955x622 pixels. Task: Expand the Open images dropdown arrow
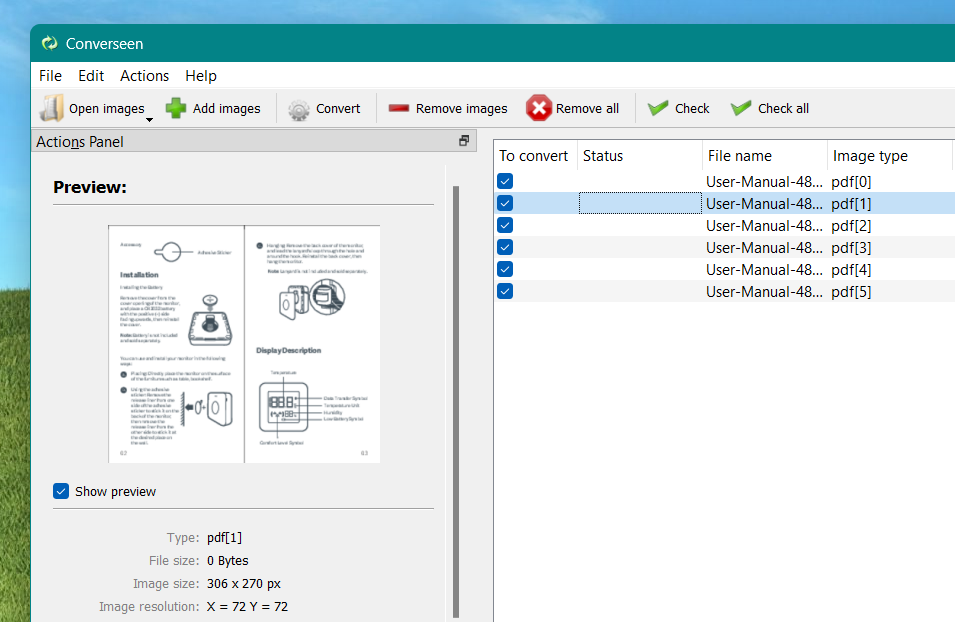[149, 119]
